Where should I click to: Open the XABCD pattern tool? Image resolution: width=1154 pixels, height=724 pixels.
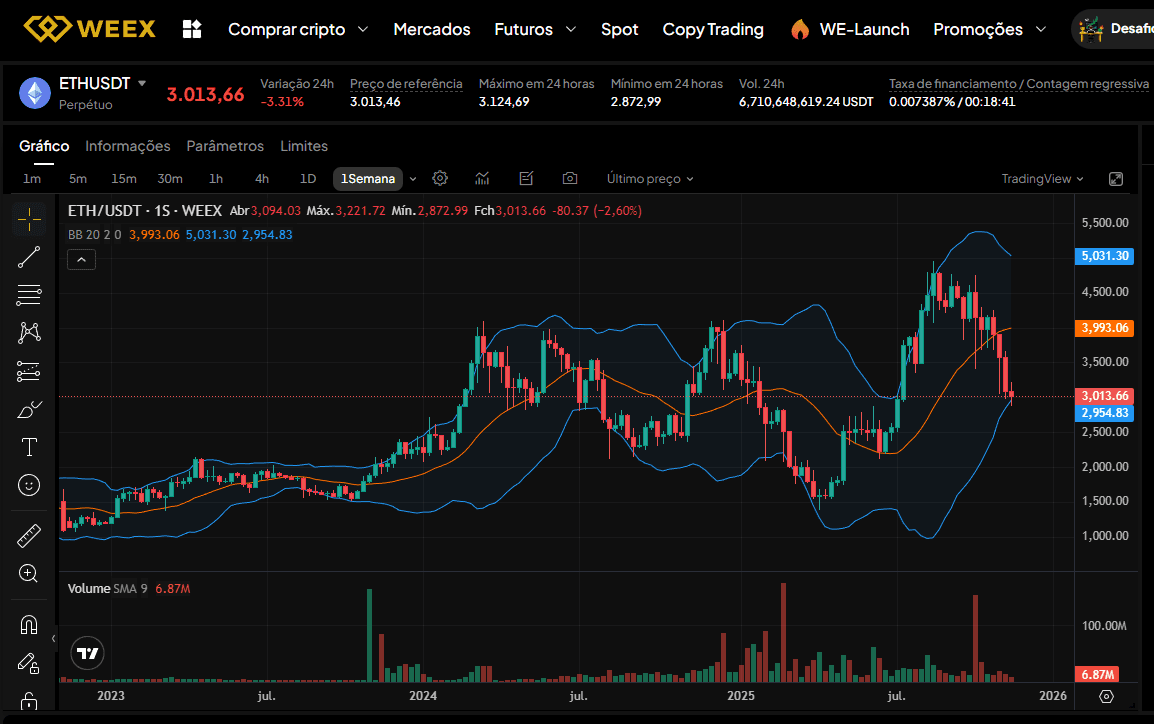pyautogui.click(x=28, y=332)
